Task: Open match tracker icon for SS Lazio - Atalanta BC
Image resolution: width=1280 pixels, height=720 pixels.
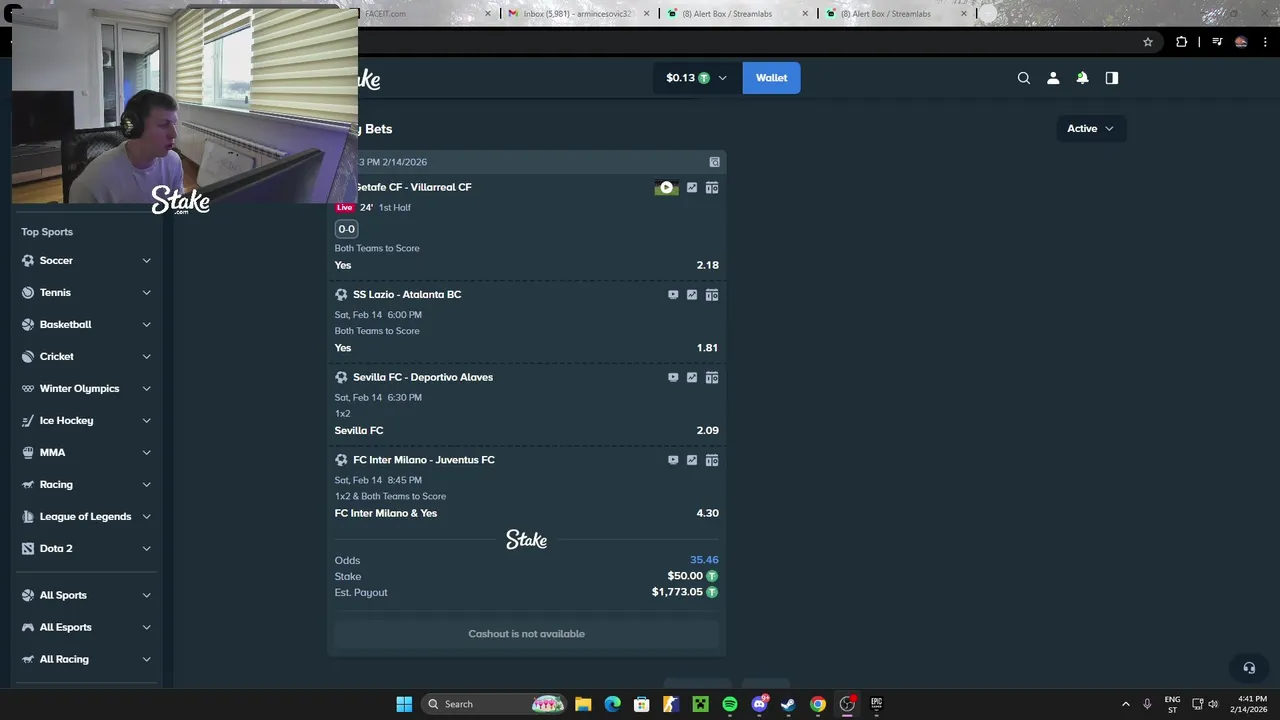Action: 712,295
